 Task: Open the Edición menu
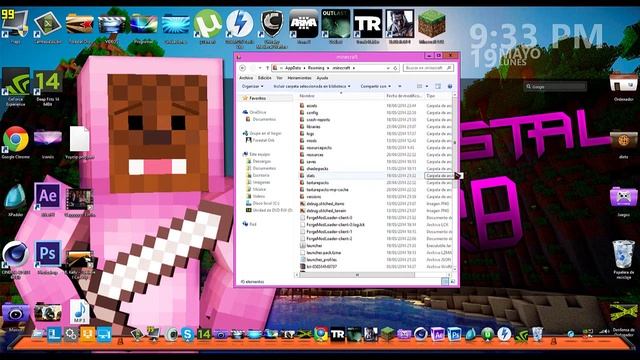pyautogui.click(x=264, y=78)
